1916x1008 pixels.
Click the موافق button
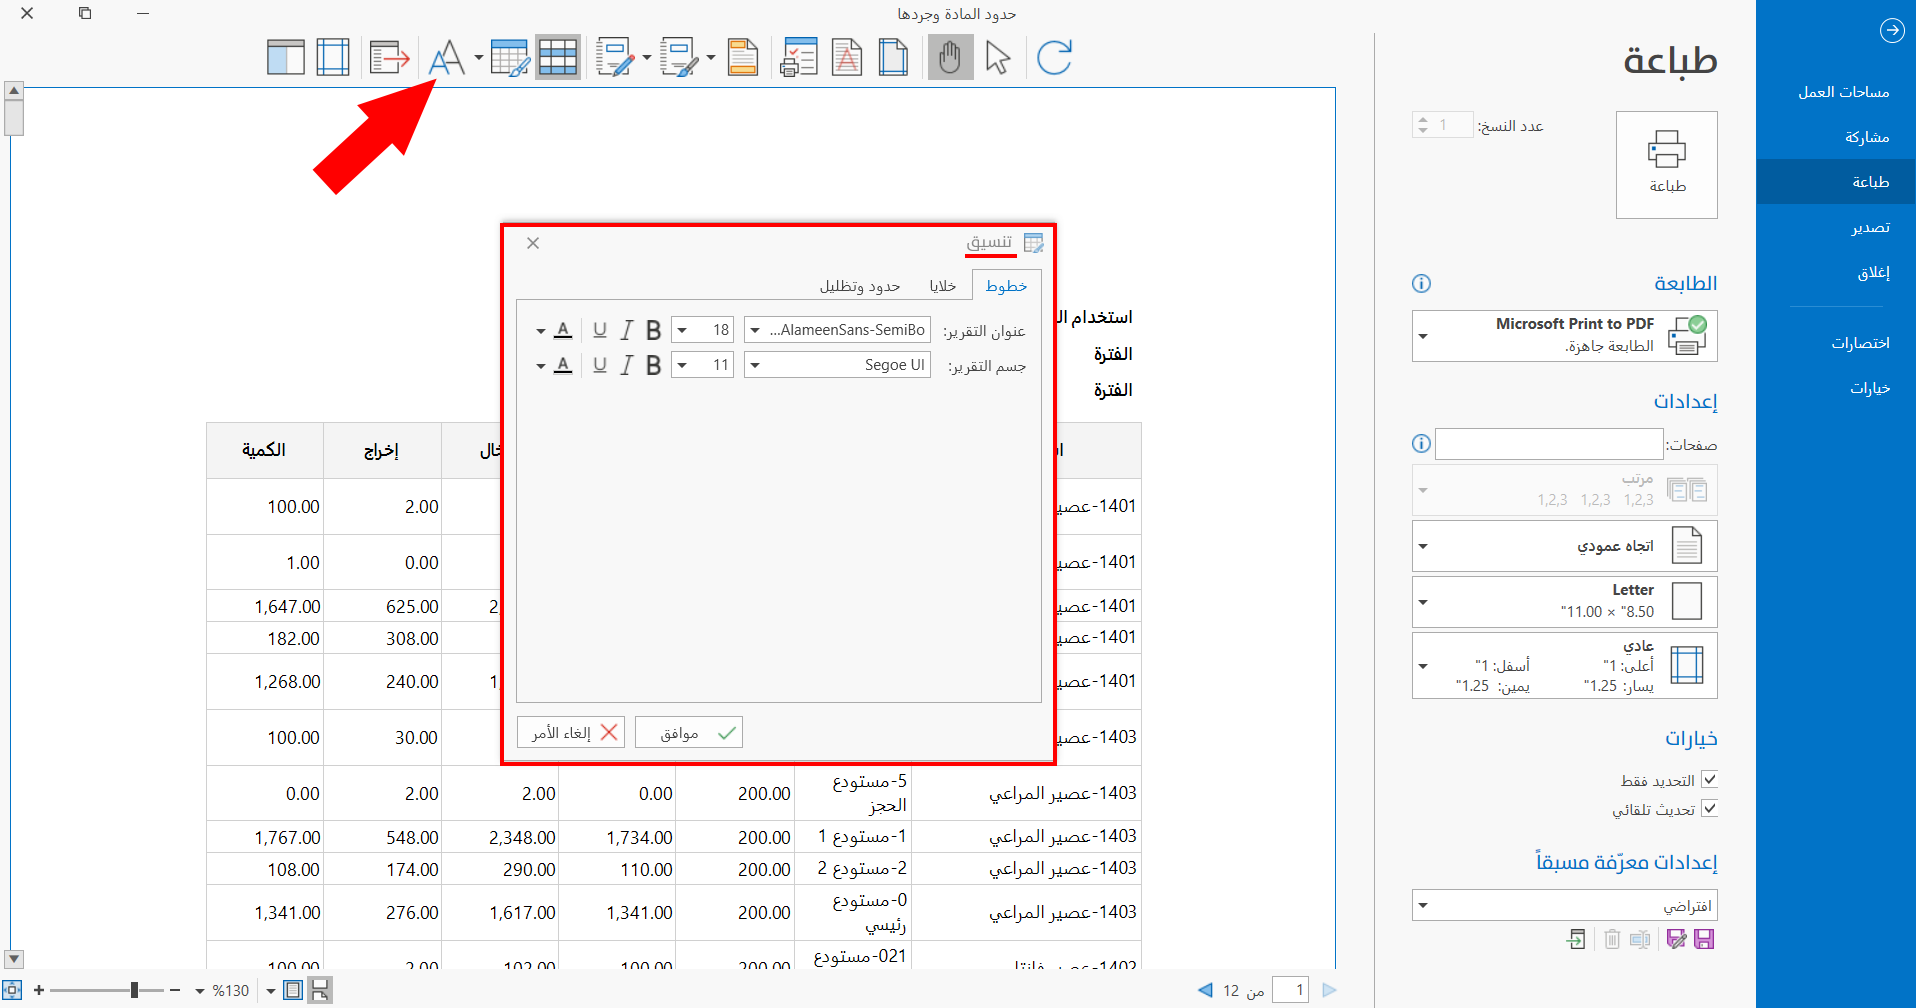coord(689,733)
